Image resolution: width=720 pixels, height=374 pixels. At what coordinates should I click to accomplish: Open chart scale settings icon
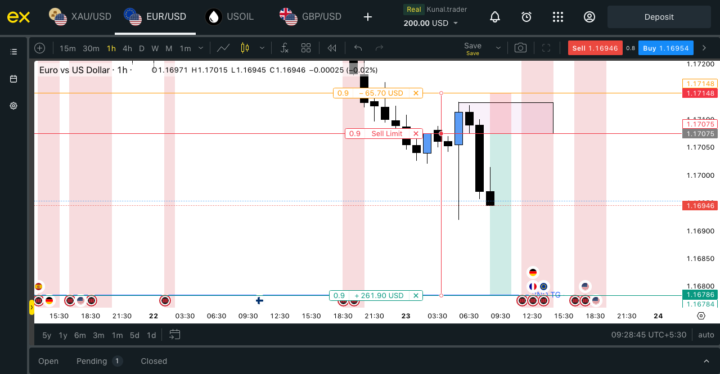point(701,316)
